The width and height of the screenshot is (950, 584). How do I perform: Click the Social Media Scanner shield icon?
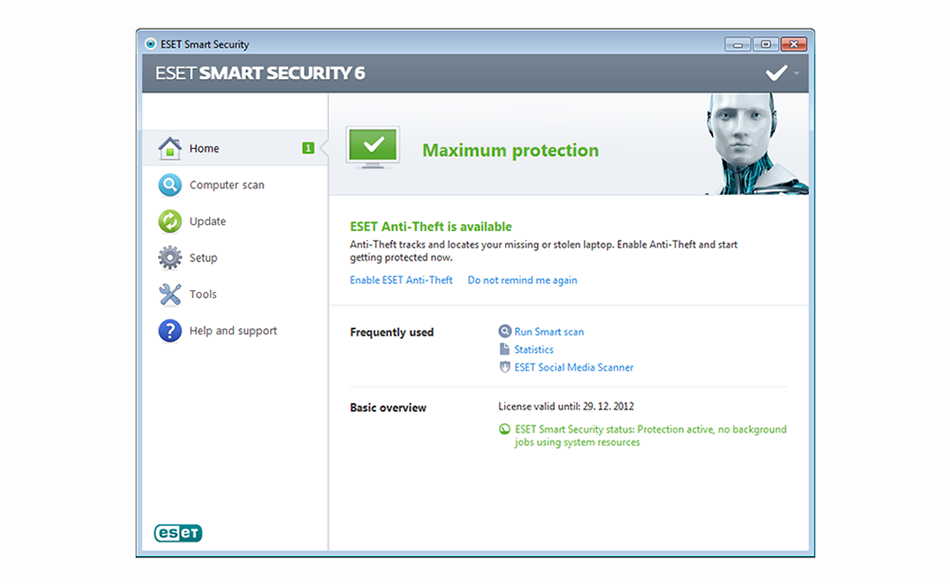pyautogui.click(x=505, y=367)
